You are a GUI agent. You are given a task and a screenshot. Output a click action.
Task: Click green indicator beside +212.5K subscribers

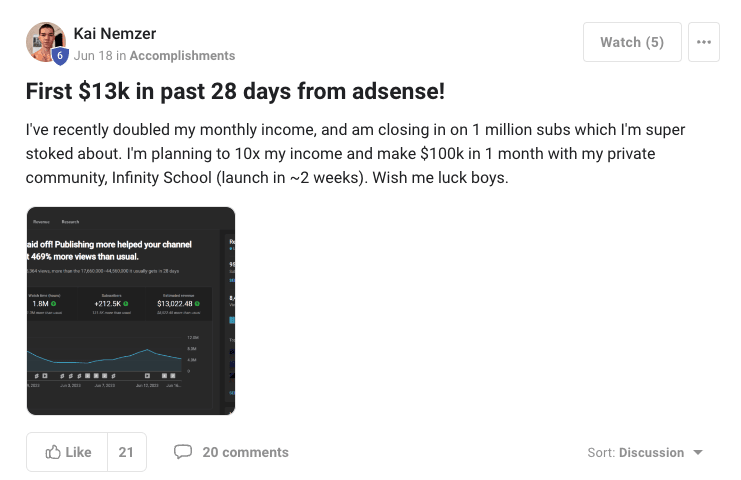point(126,305)
